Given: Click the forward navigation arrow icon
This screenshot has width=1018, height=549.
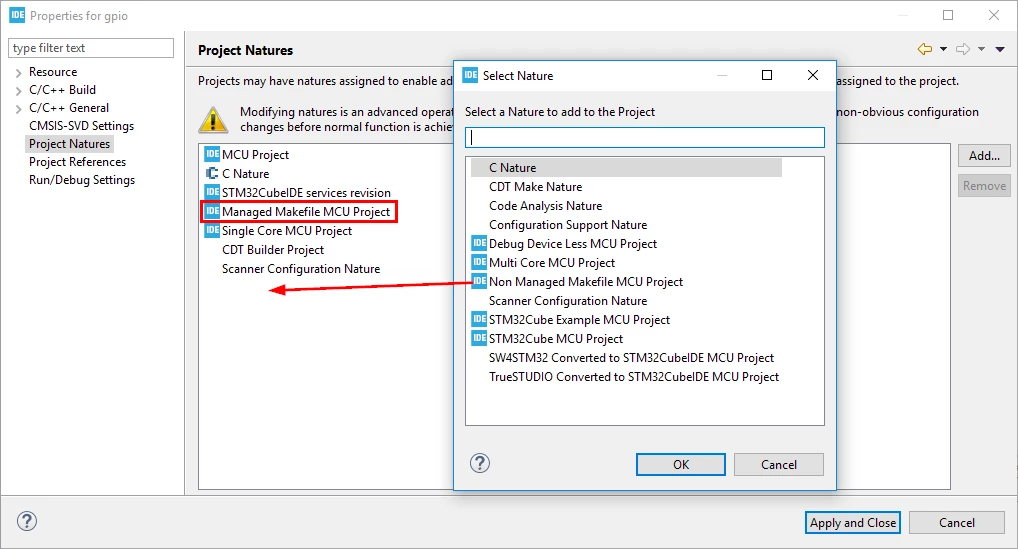Looking at the screenshot, I should (x=963, y=49).
